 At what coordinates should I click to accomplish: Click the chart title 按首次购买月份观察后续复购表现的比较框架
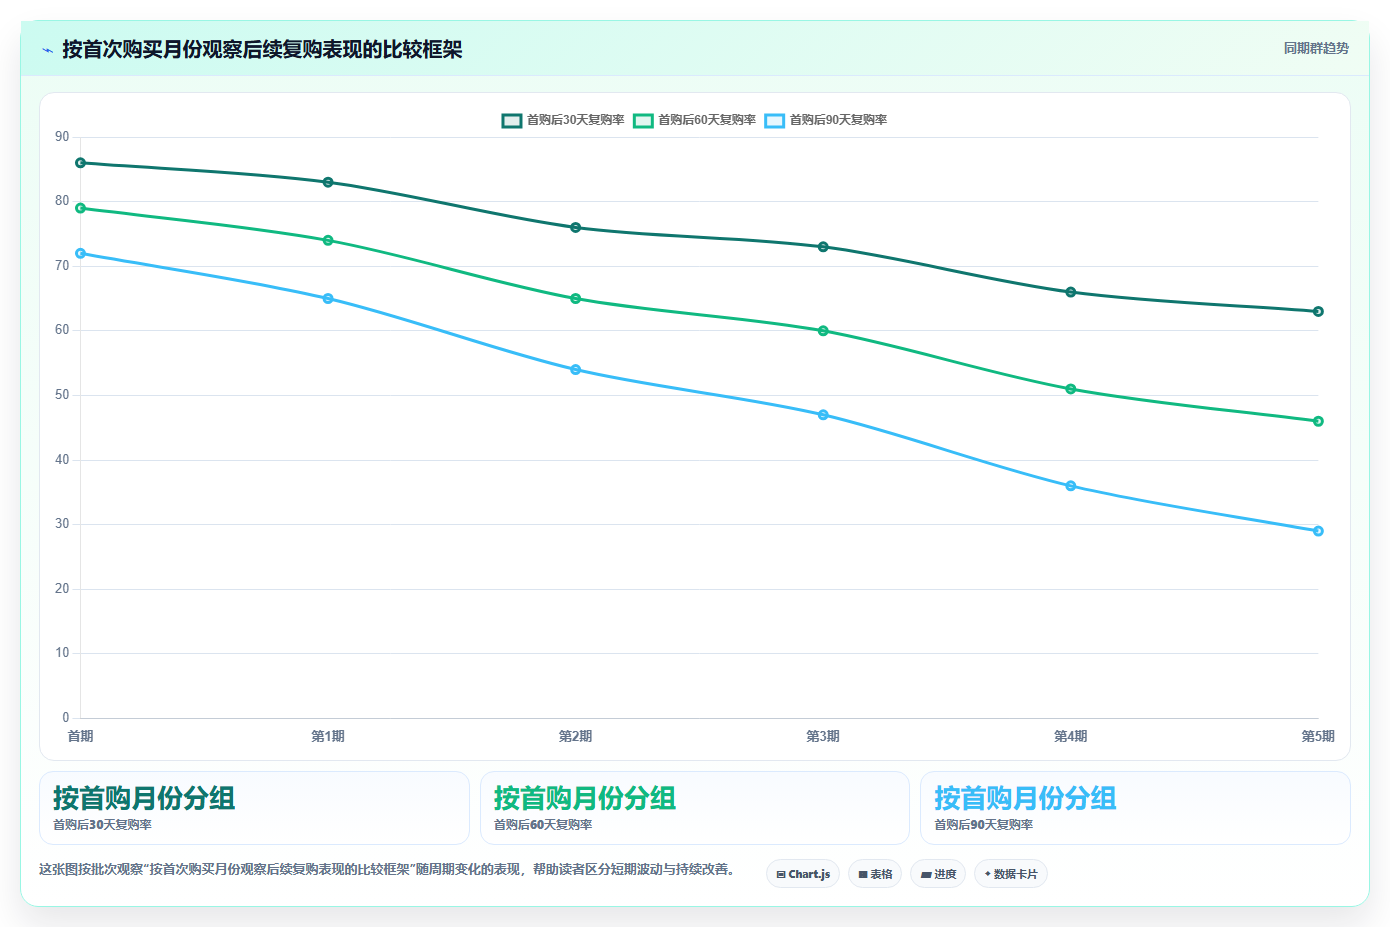point(262,49)
